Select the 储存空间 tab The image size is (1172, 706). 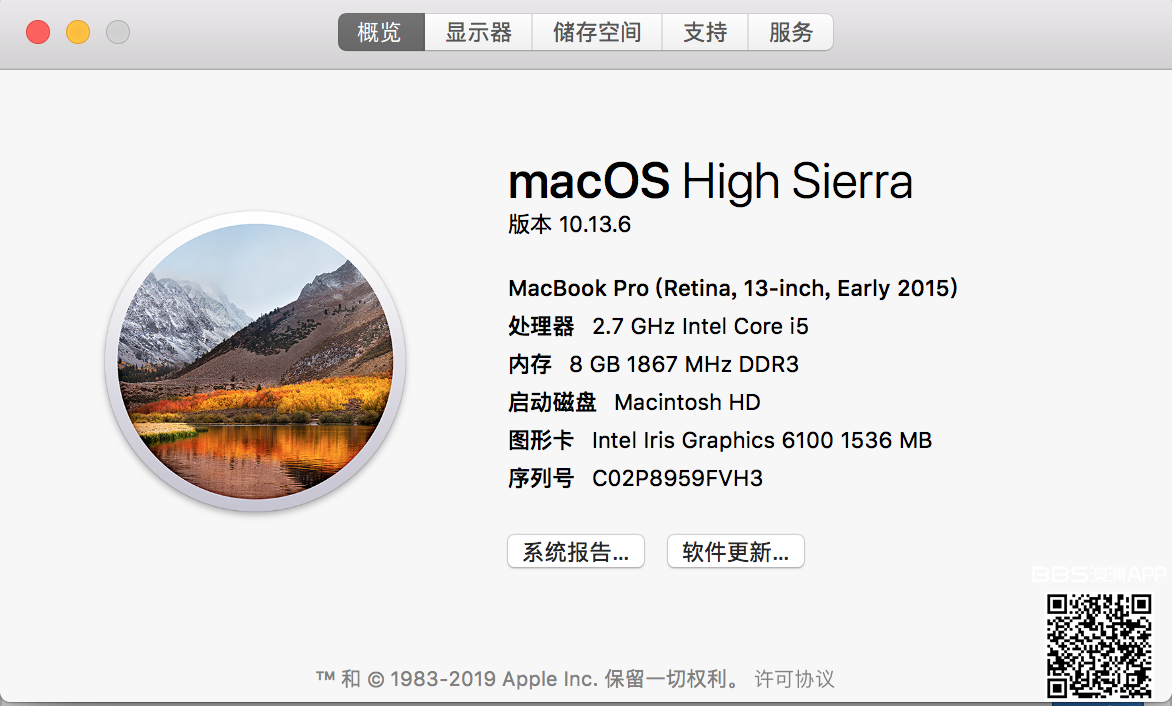(597, 32)
